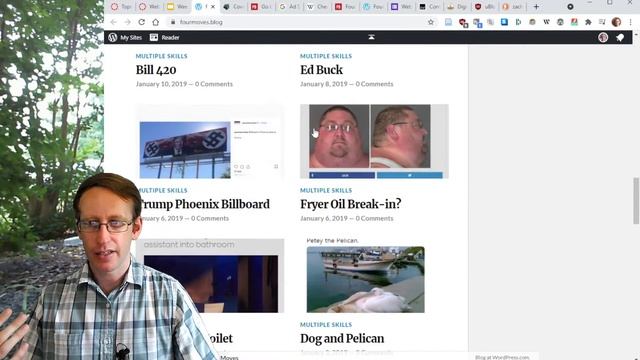Open the 'Fryer Oil Break-in?' post
This screenshot has height=360, width=640.
click(x=351, y=204)
